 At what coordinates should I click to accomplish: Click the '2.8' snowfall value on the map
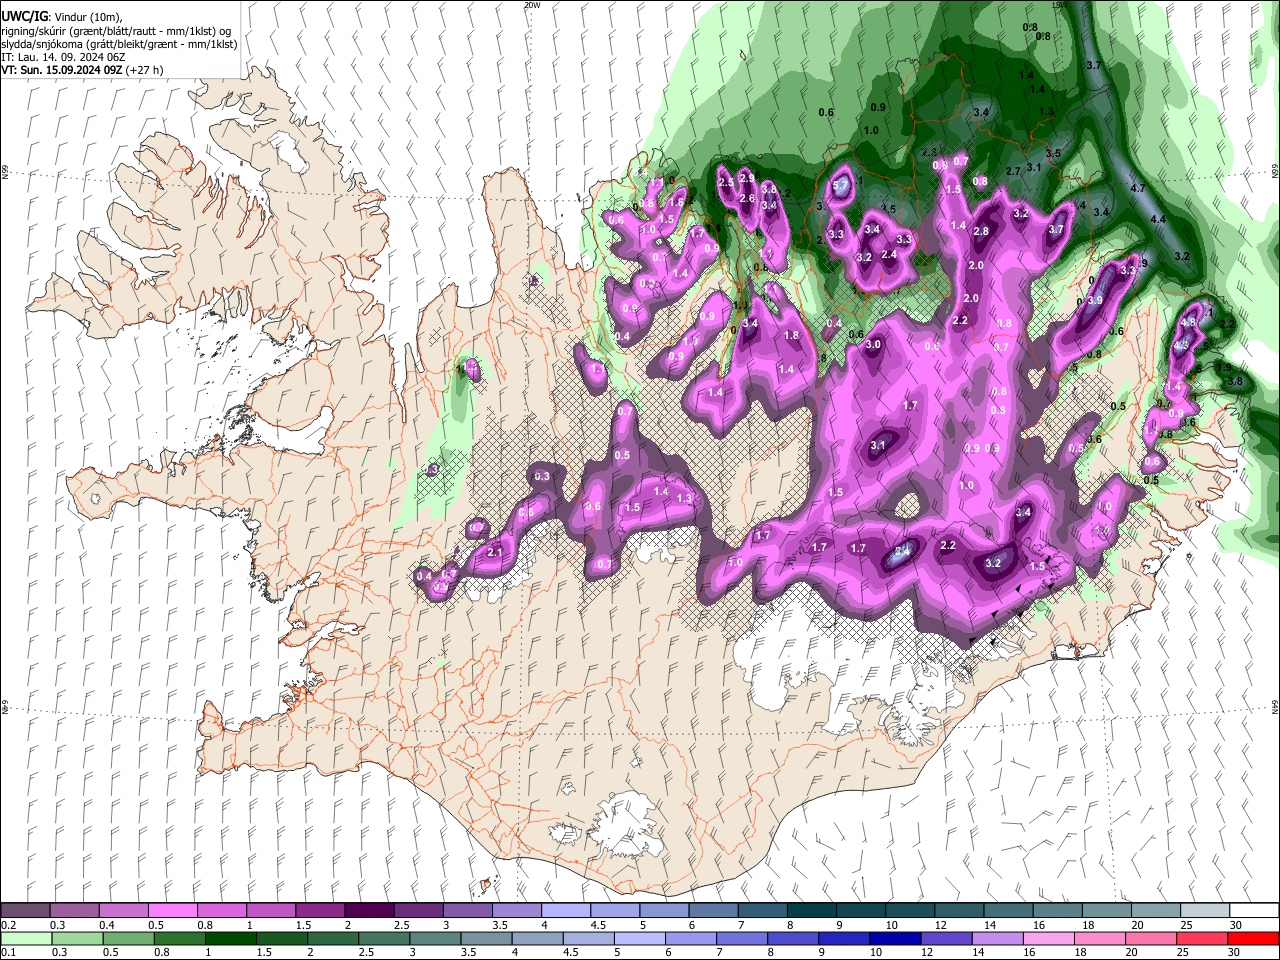click(981, 232)
